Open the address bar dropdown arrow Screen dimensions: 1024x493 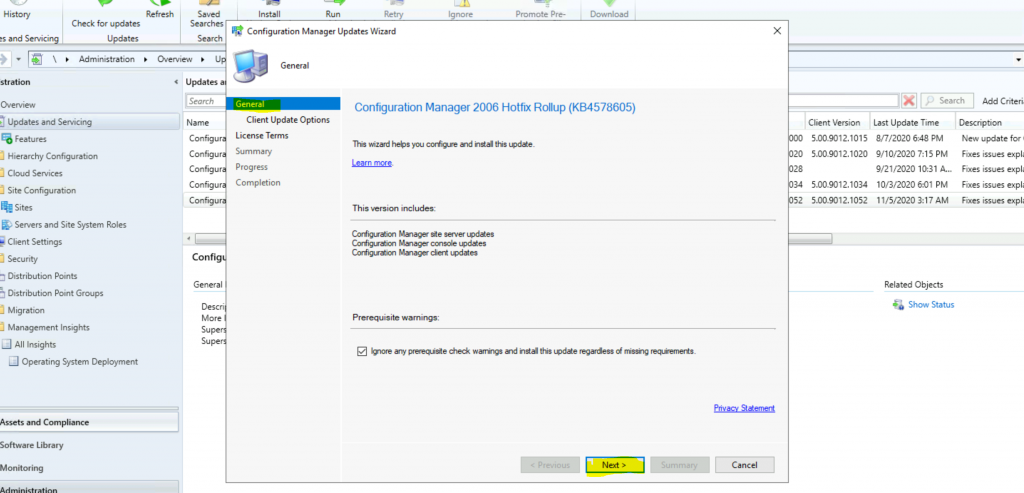pyautogui.click(x=1018, y=59)
